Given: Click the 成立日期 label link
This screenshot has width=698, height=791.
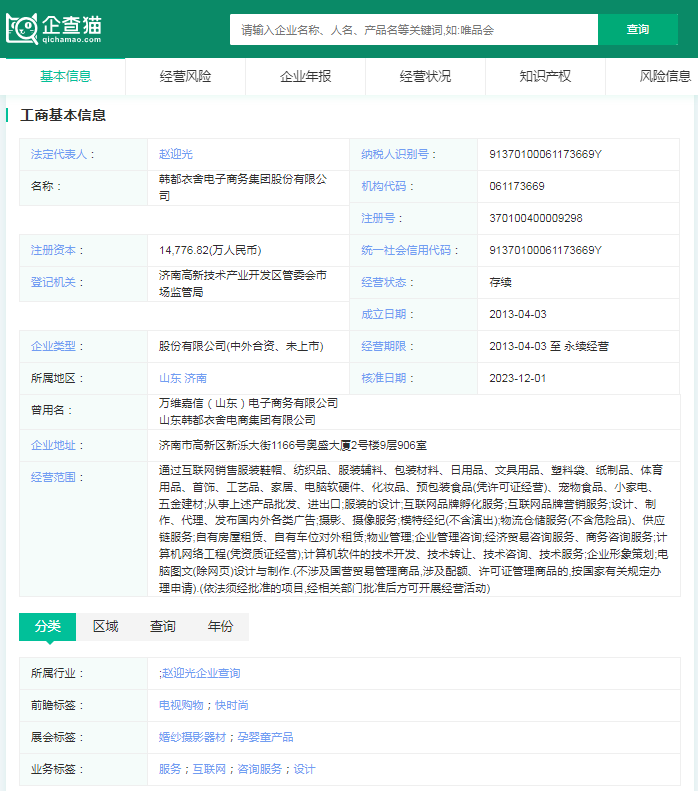Looking at the screenshot, I should 384,314.
